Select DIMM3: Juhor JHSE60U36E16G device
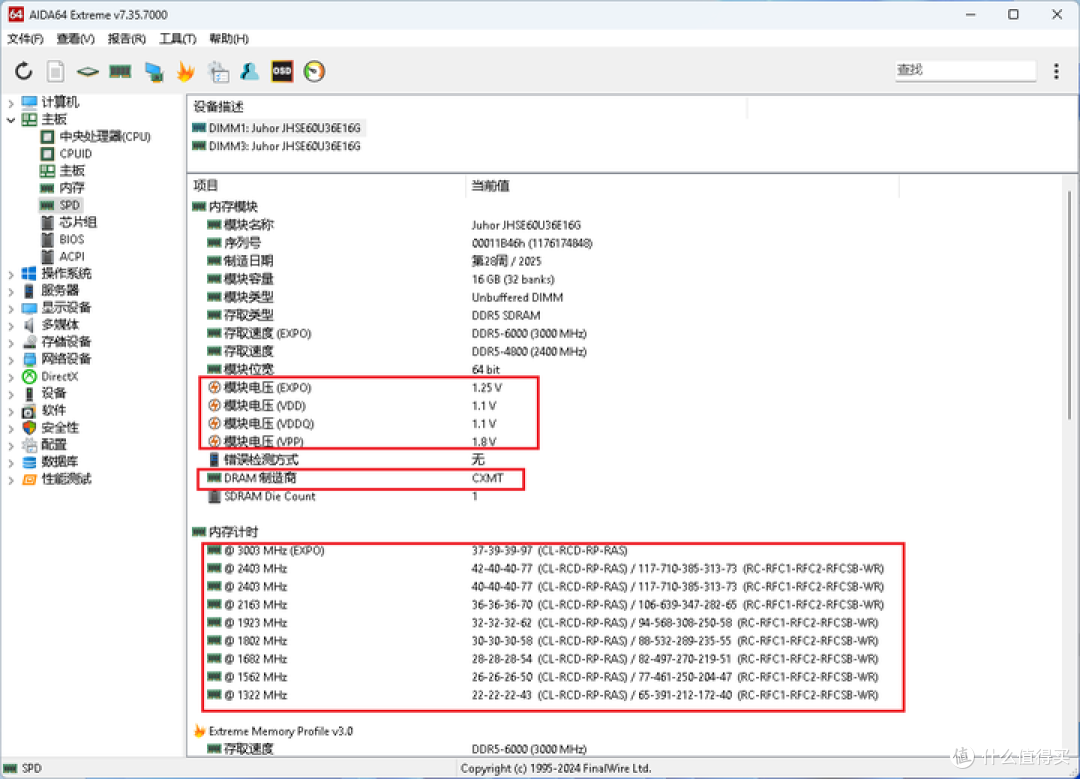 (x=276, y=146)
